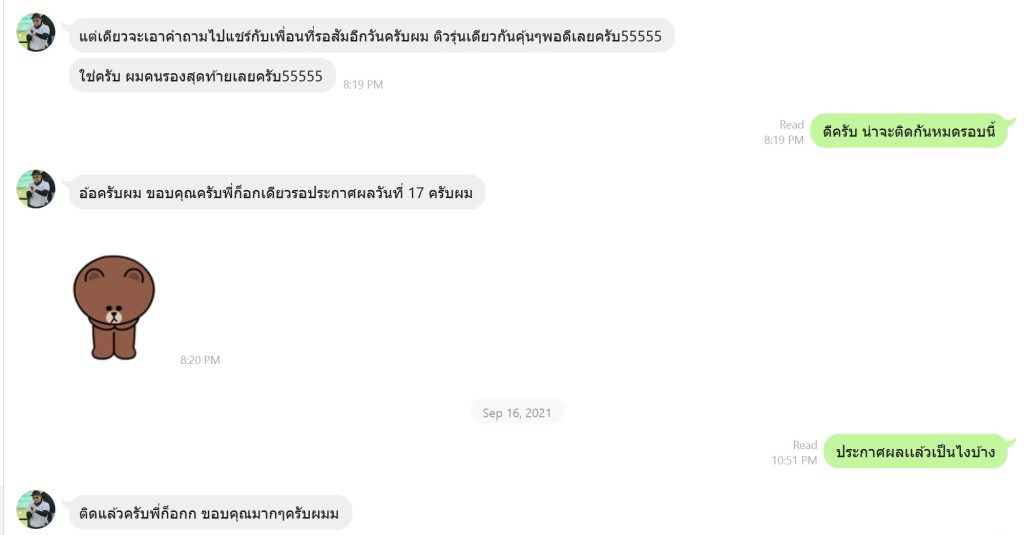The height and width of the screenshot is (535, 1024).
Task: Select green bubble 'ประกาศผลแล้วเป็นไงบ้าง'
Action: pyautogui.click(x=916, y=451)
